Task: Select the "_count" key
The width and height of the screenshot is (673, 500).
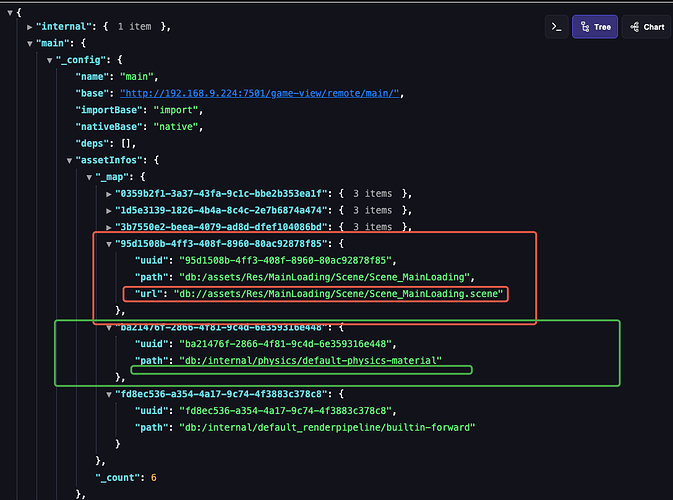Action: click(x=117, y=478)
